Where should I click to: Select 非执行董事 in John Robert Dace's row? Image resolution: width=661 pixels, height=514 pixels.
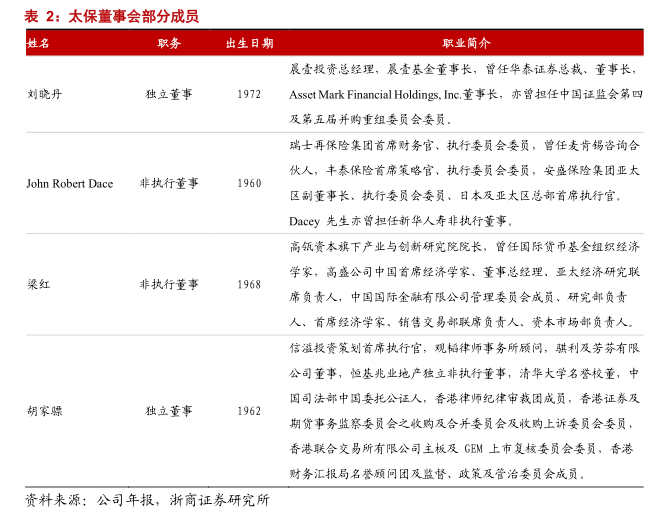[x=169, y=184]
